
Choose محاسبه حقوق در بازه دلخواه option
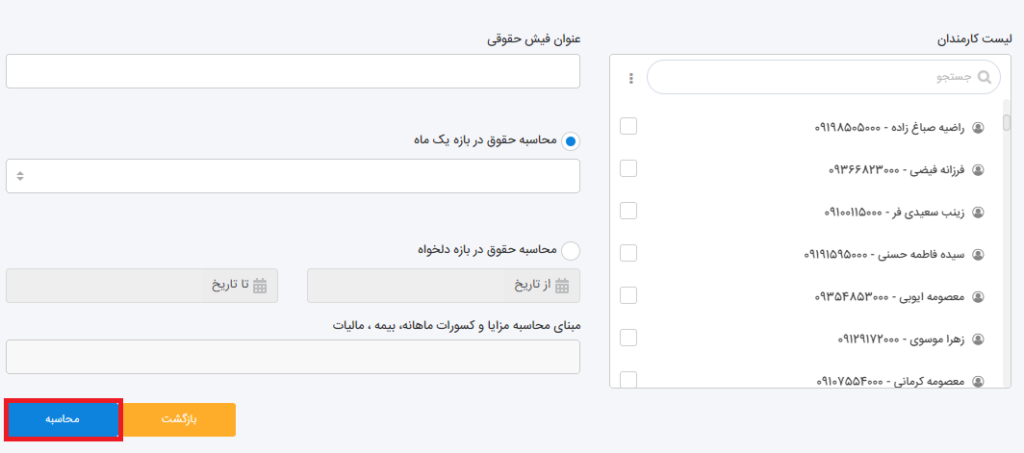pos(570,250)
